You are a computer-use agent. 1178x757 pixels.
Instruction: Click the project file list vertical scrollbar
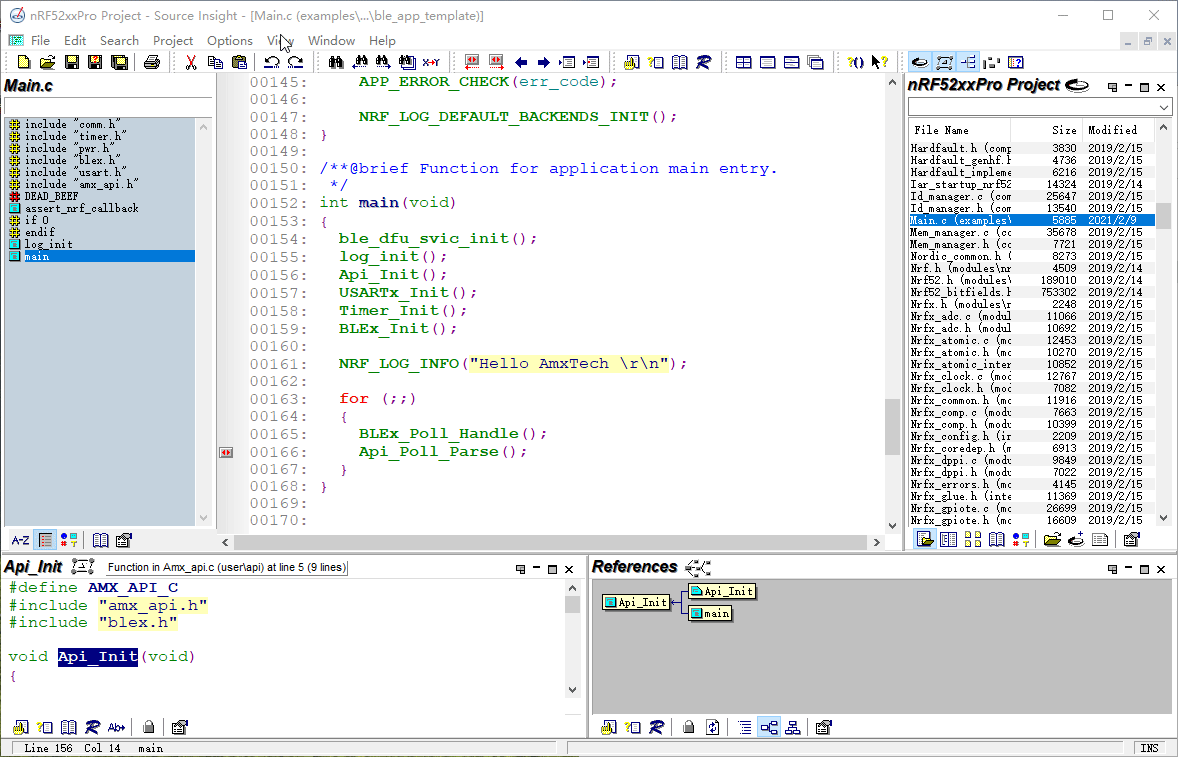(x=1163, y=323)
